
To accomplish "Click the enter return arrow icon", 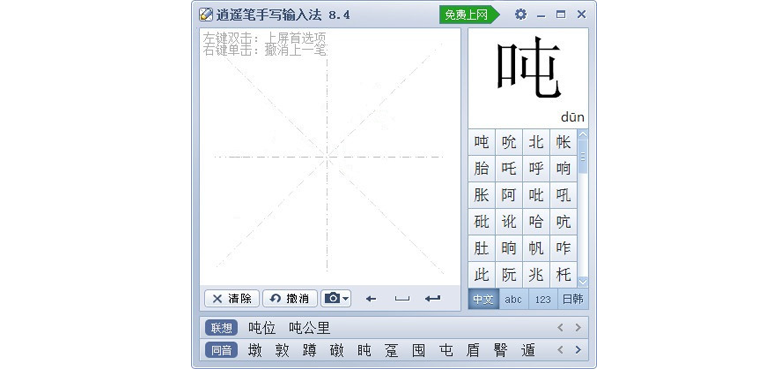I will pyautogui.click(x=432, y=299).
